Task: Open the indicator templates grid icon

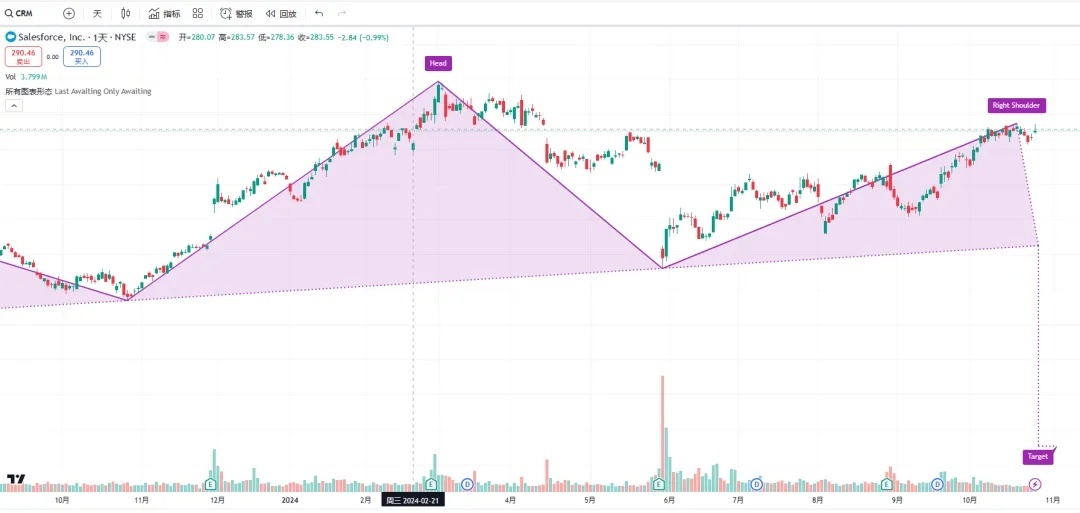Action: [x=198, y=14]
